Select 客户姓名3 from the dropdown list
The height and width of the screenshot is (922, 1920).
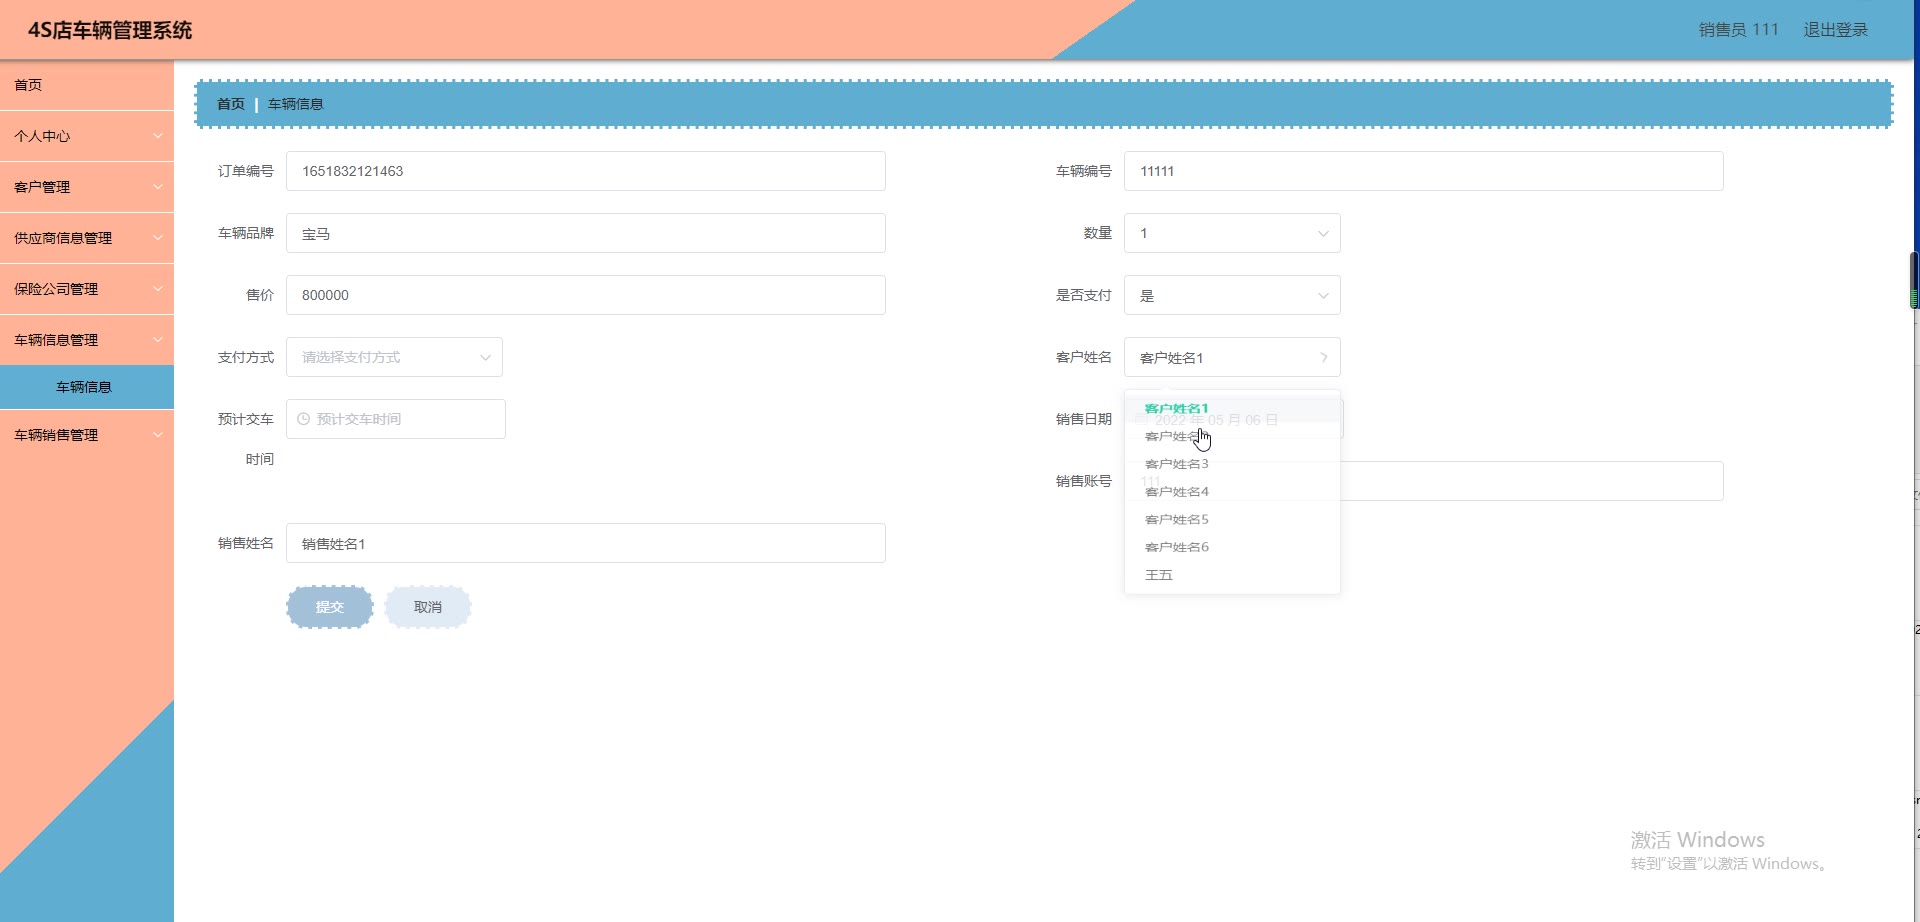1232,464
